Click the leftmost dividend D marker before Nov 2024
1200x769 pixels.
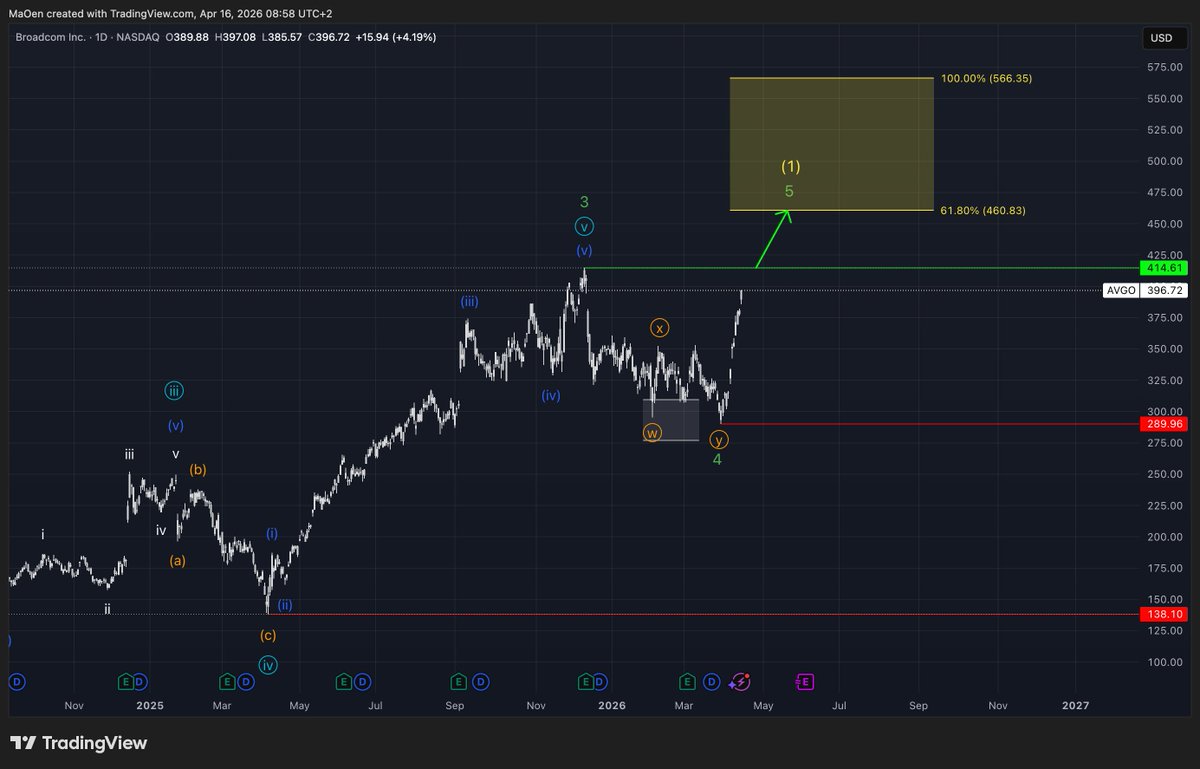[16, 682]
